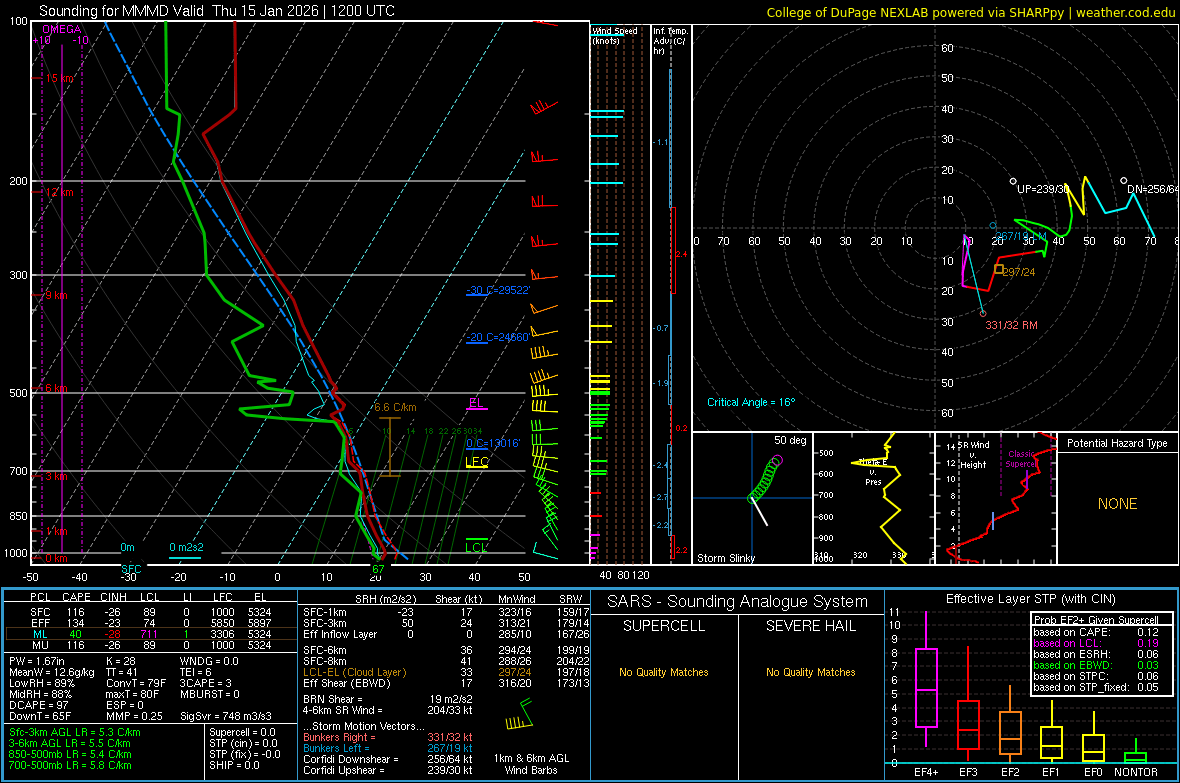Select the EFF parcel row
1180x783 pixels.
151,623
